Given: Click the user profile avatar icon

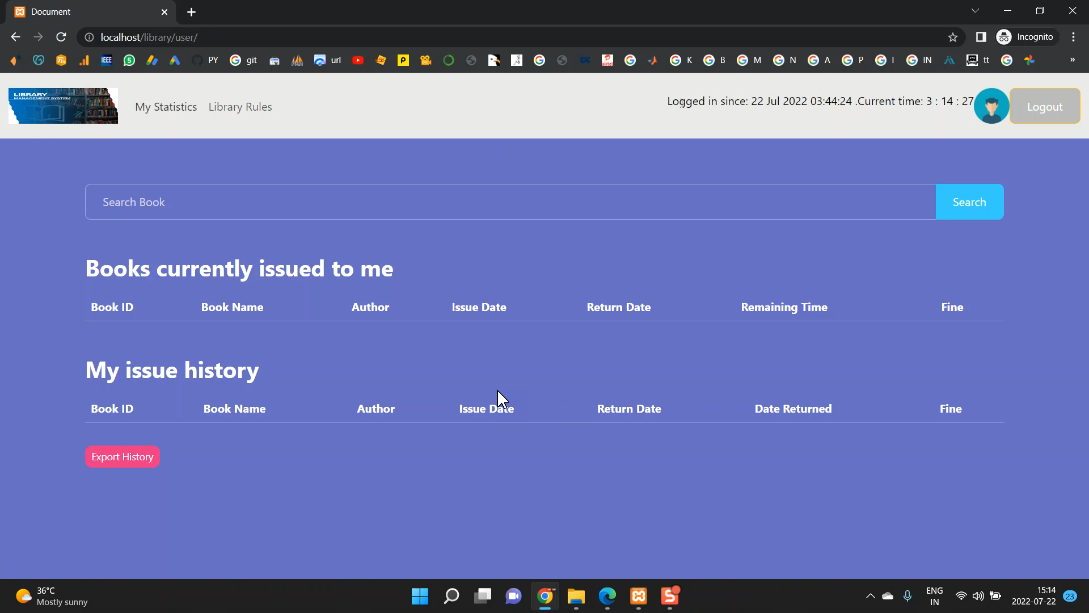Looking at the screenshot, I should click(991, 106).
